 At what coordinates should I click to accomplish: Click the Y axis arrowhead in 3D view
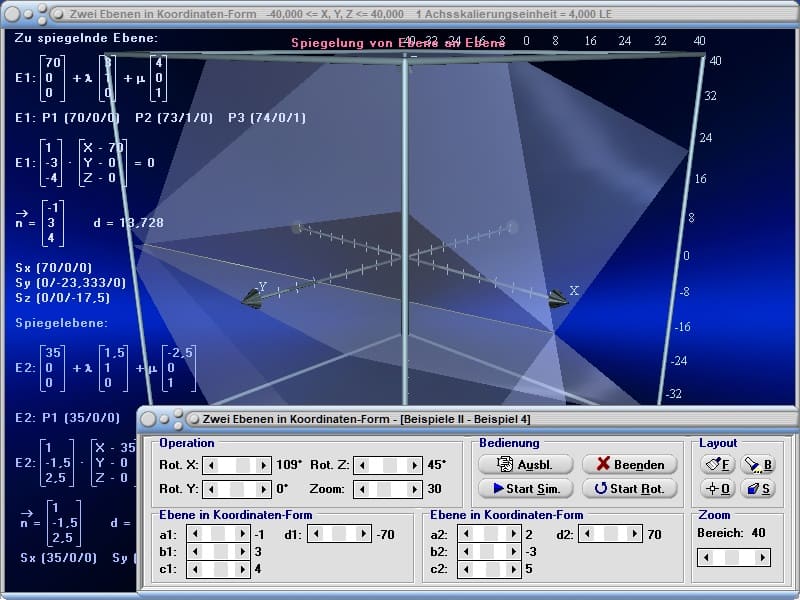click(252, 298)
